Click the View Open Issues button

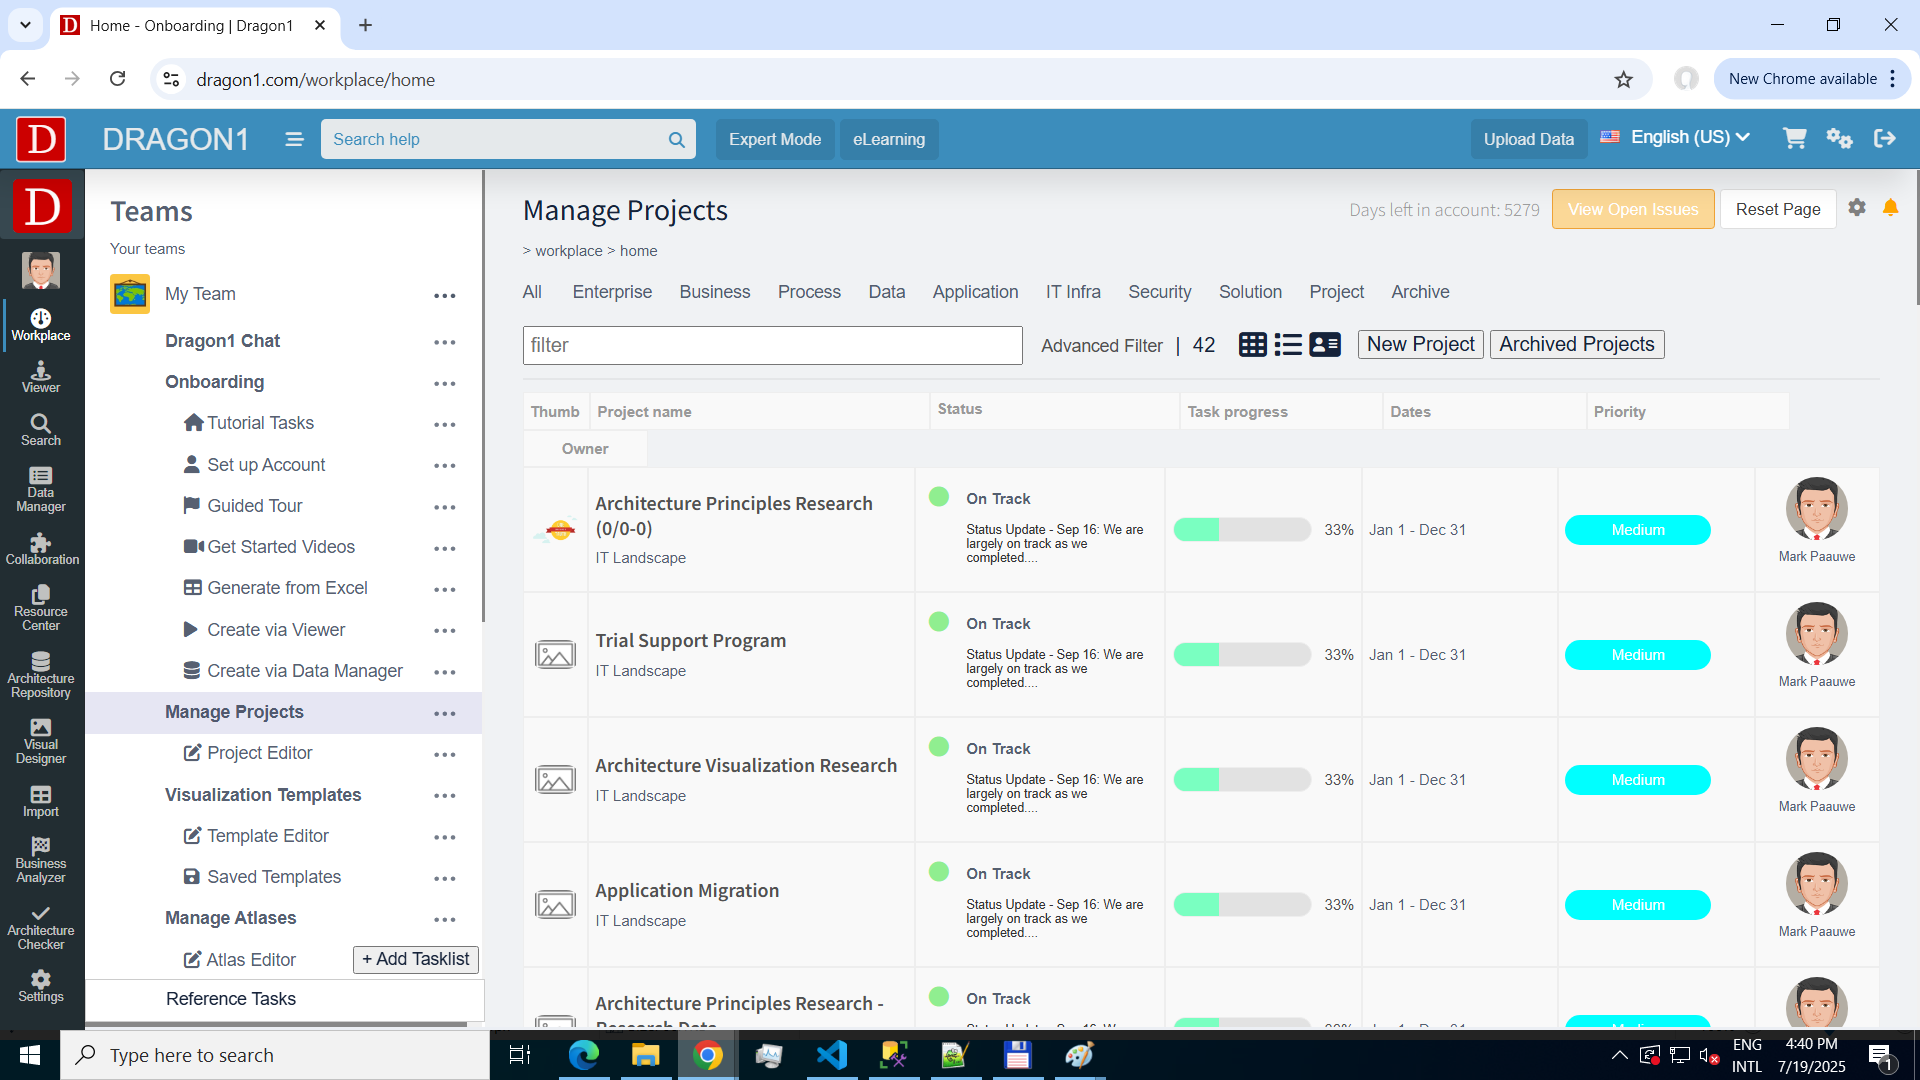1633,209
